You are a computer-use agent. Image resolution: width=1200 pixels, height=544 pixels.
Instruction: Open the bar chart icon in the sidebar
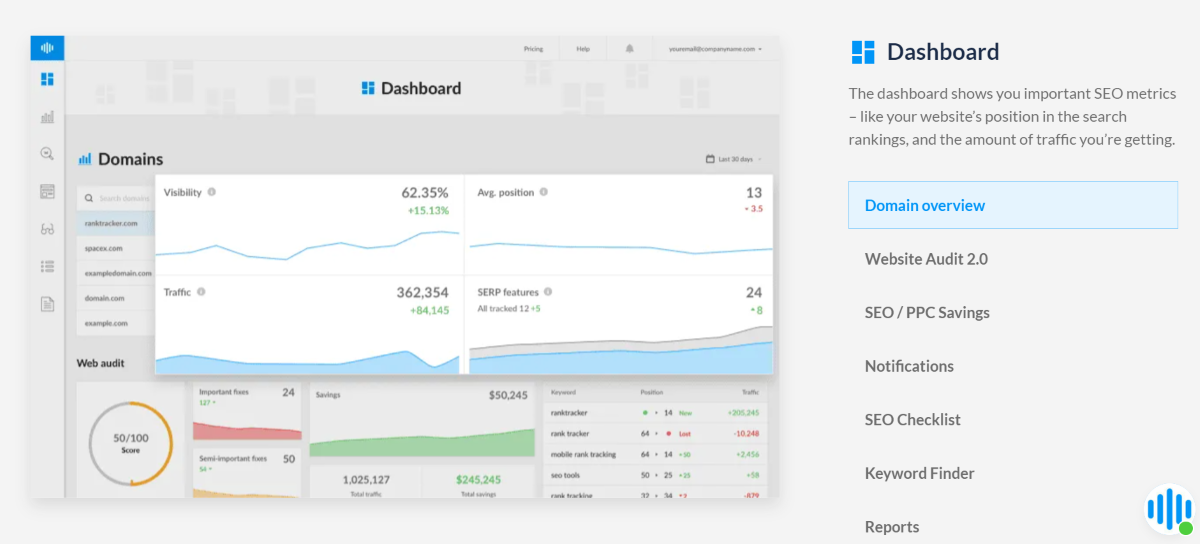tap(47, 117)
